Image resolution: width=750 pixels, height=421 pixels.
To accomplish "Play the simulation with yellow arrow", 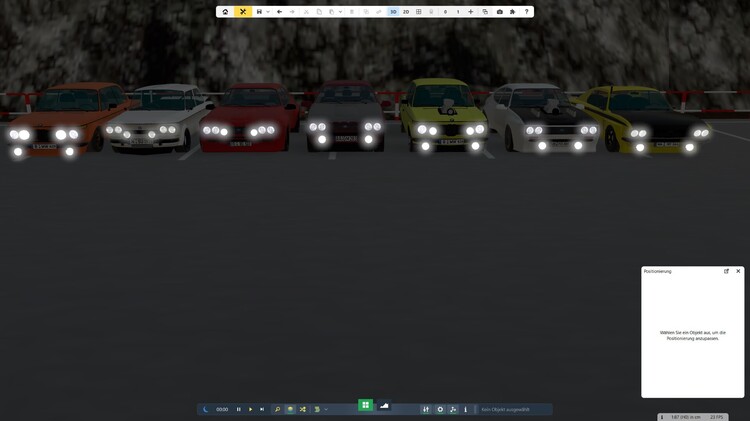I will click(250, 410).
